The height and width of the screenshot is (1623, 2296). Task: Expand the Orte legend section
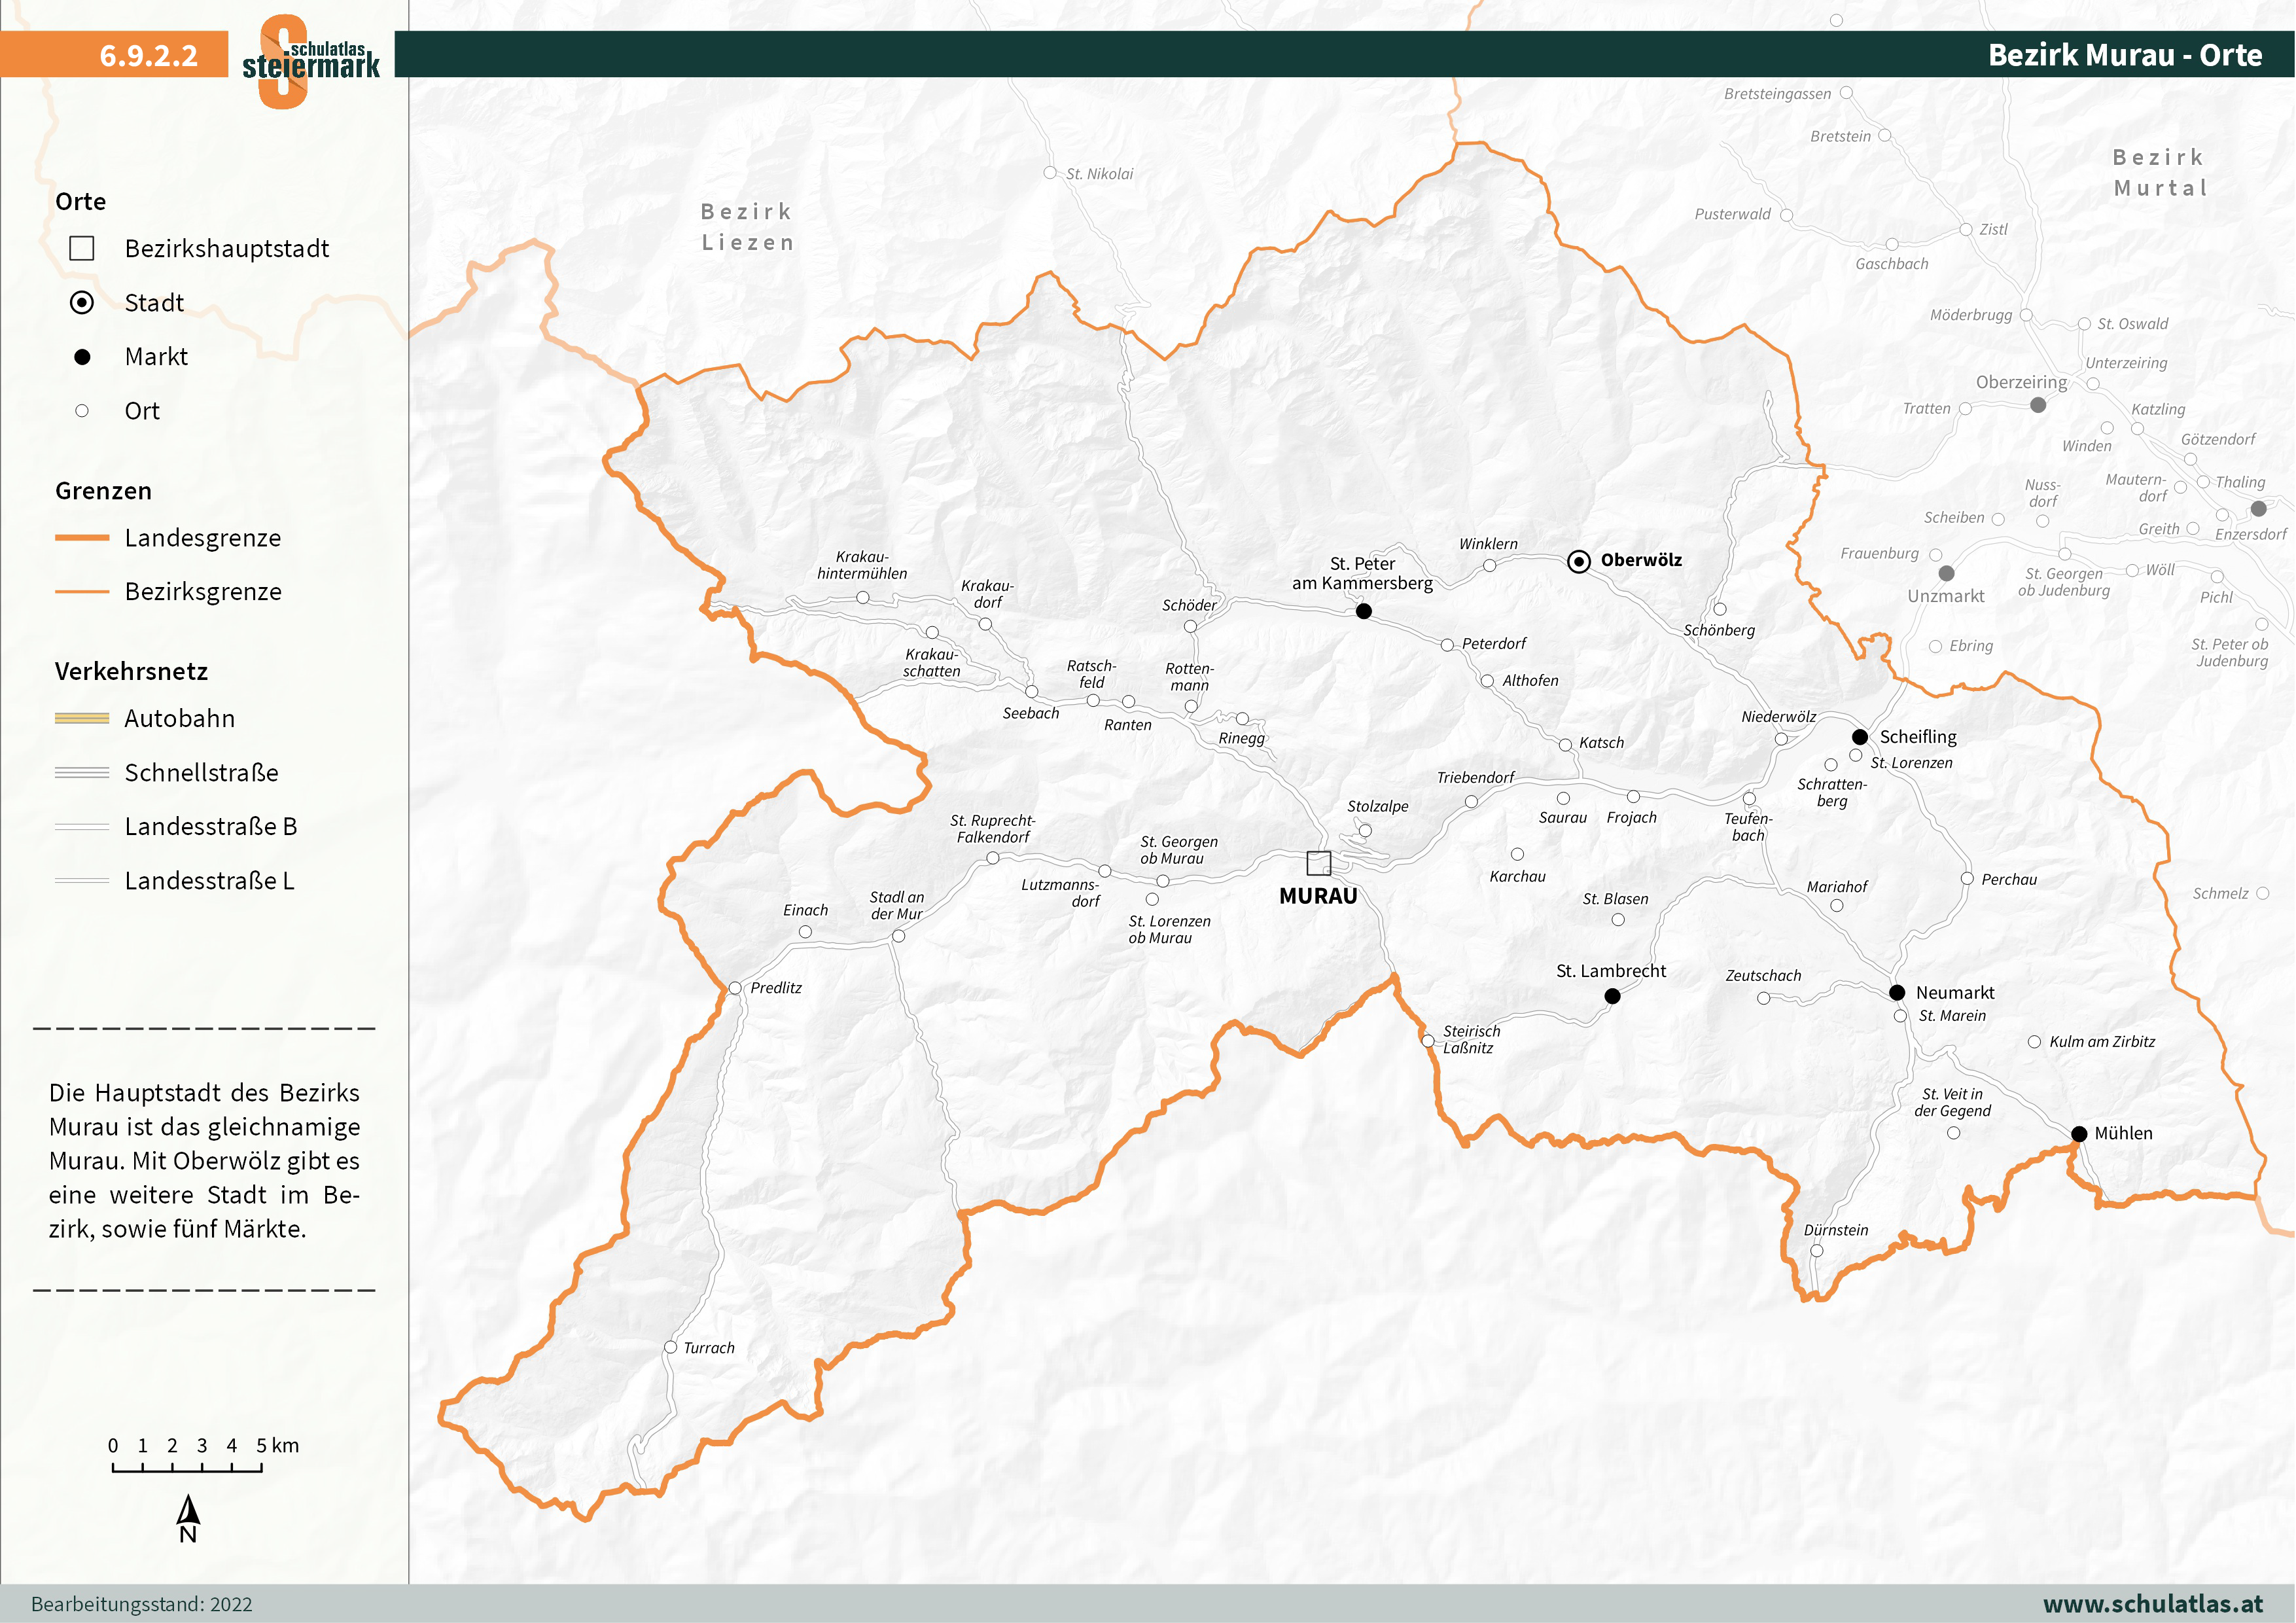(82, 201)
